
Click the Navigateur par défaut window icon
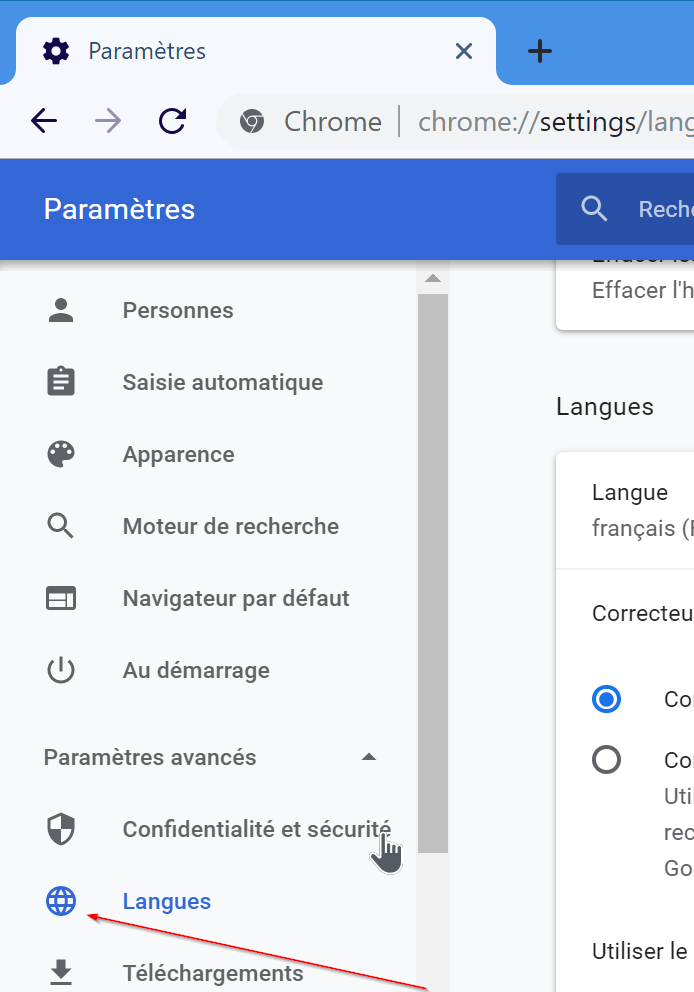61,598
